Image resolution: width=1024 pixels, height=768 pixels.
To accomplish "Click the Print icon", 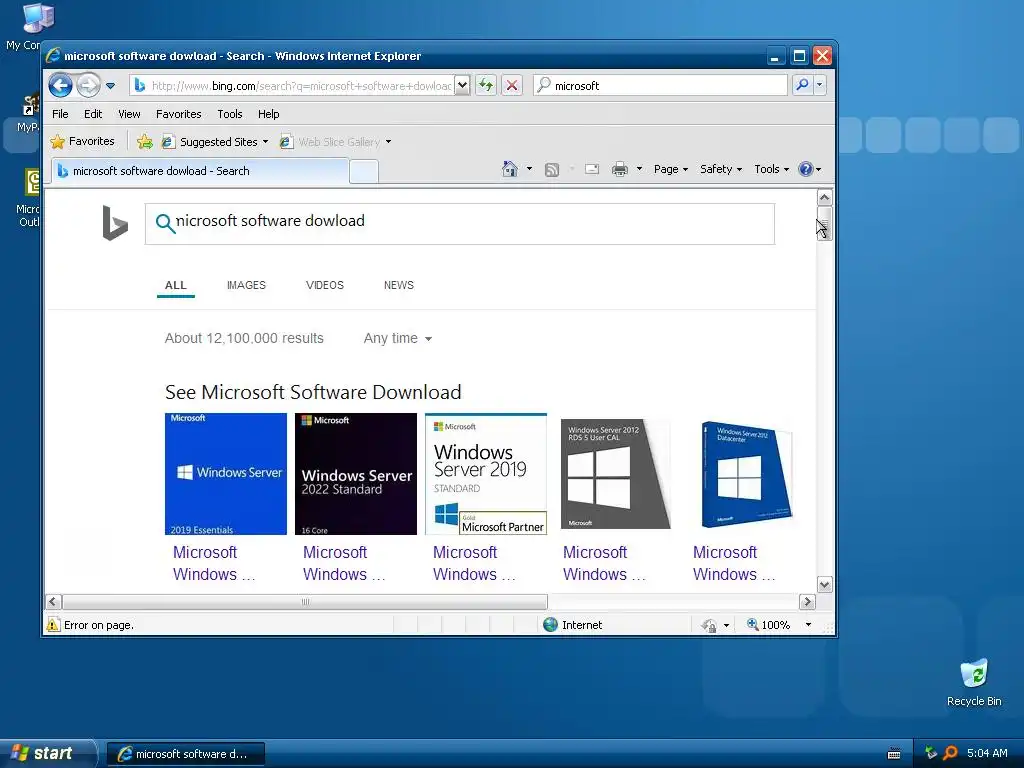I will click(x=620, y=170).
